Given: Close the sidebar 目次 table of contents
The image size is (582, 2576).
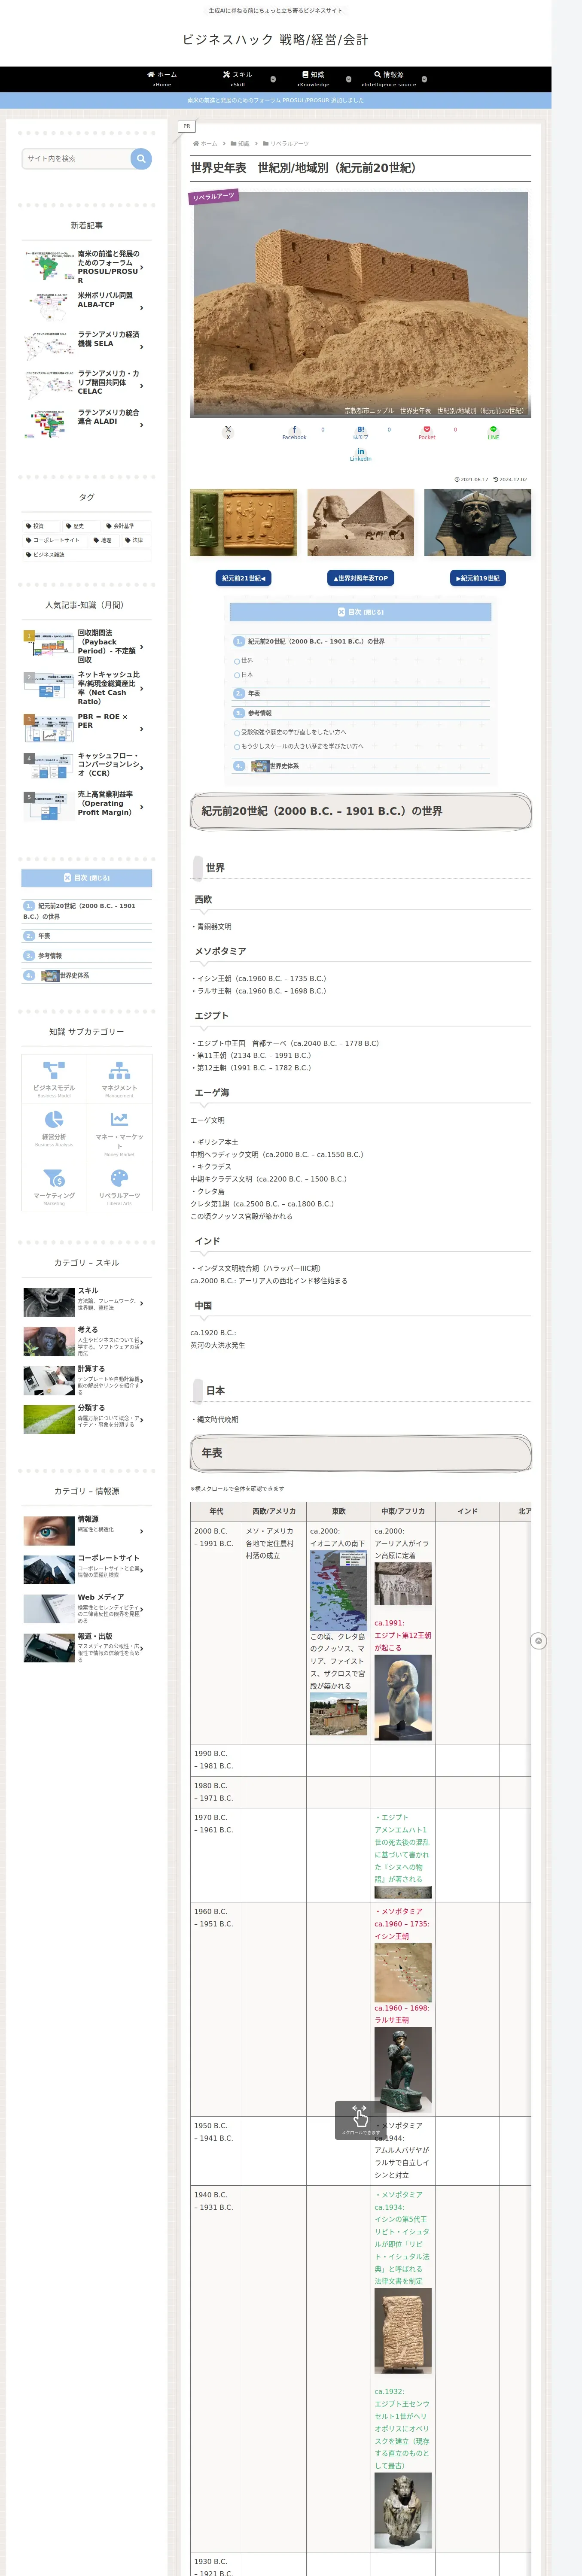Looking at the screenshot, I should point(87,878).
